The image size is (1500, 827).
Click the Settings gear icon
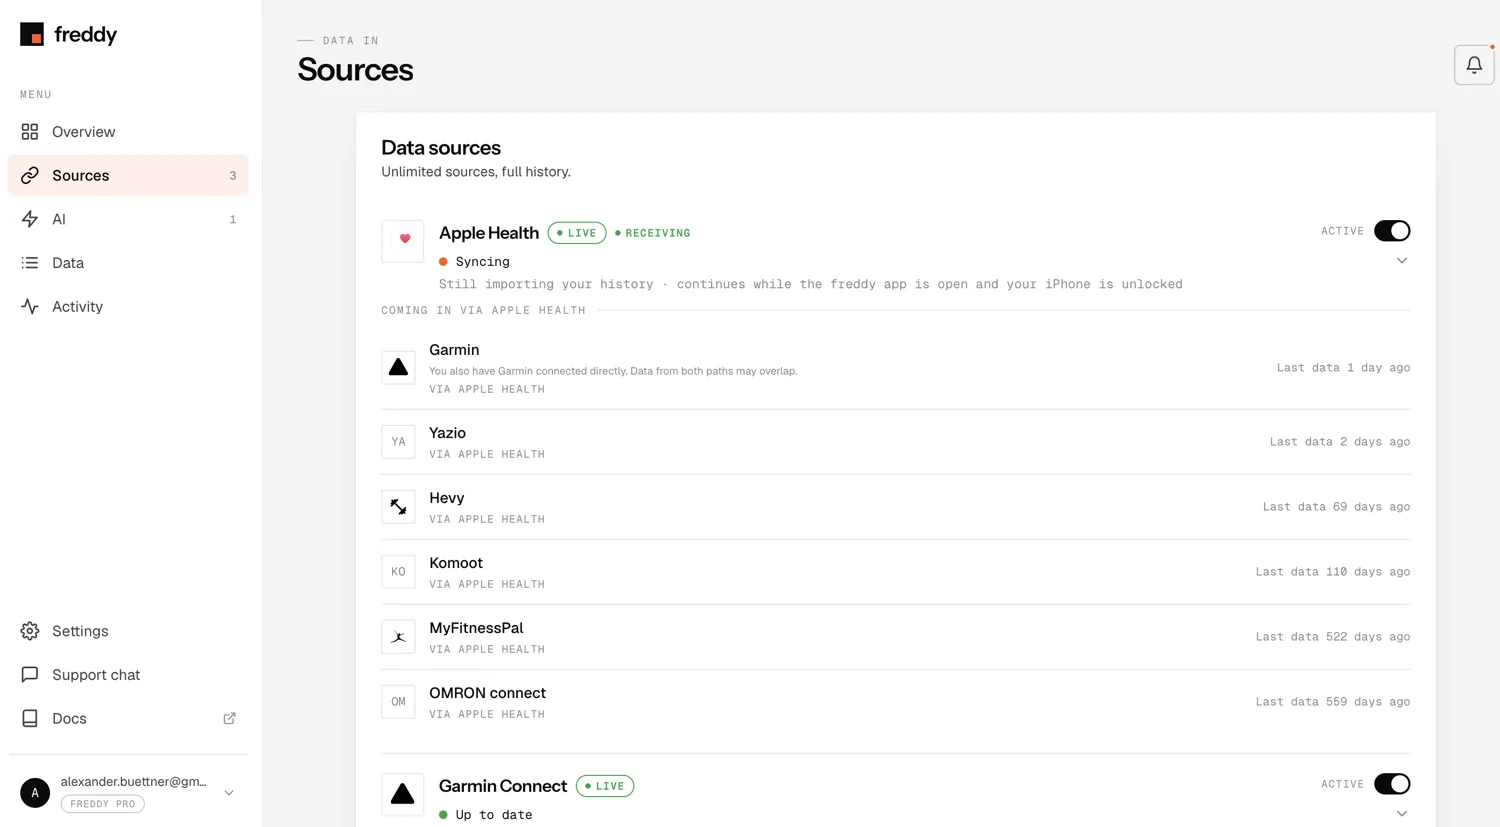point(30,631)
